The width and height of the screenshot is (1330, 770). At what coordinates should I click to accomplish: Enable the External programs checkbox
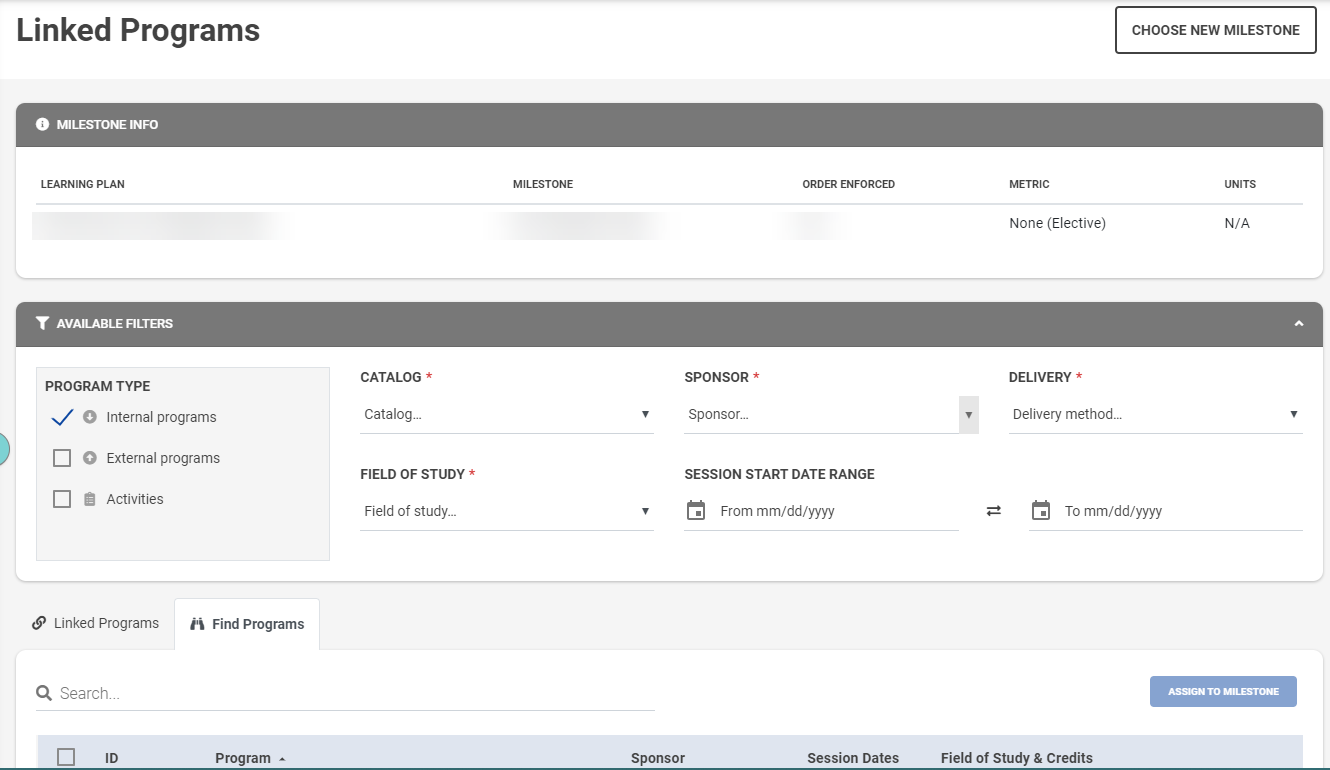(62, 458)
